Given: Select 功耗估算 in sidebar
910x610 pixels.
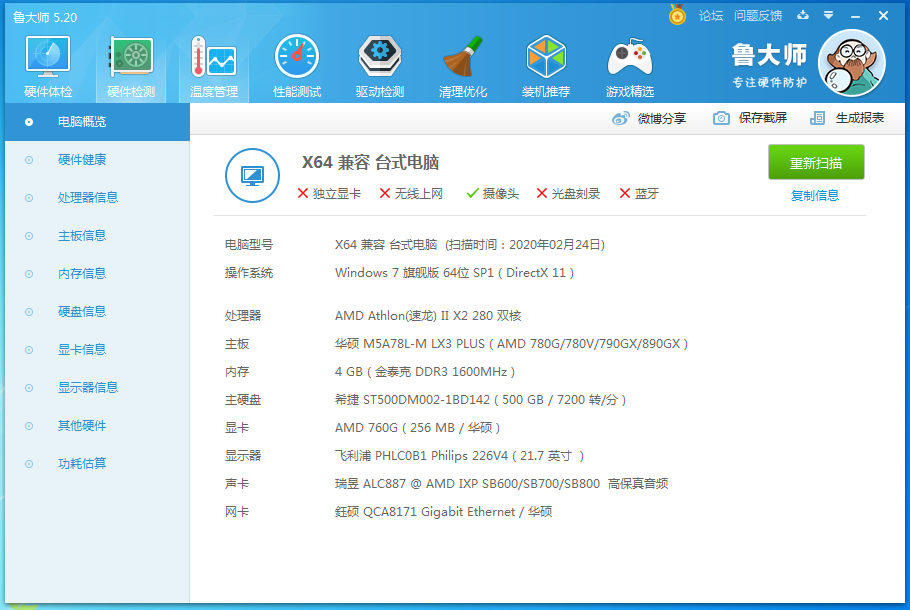Looking at the screenshot, I should (98, 464).
